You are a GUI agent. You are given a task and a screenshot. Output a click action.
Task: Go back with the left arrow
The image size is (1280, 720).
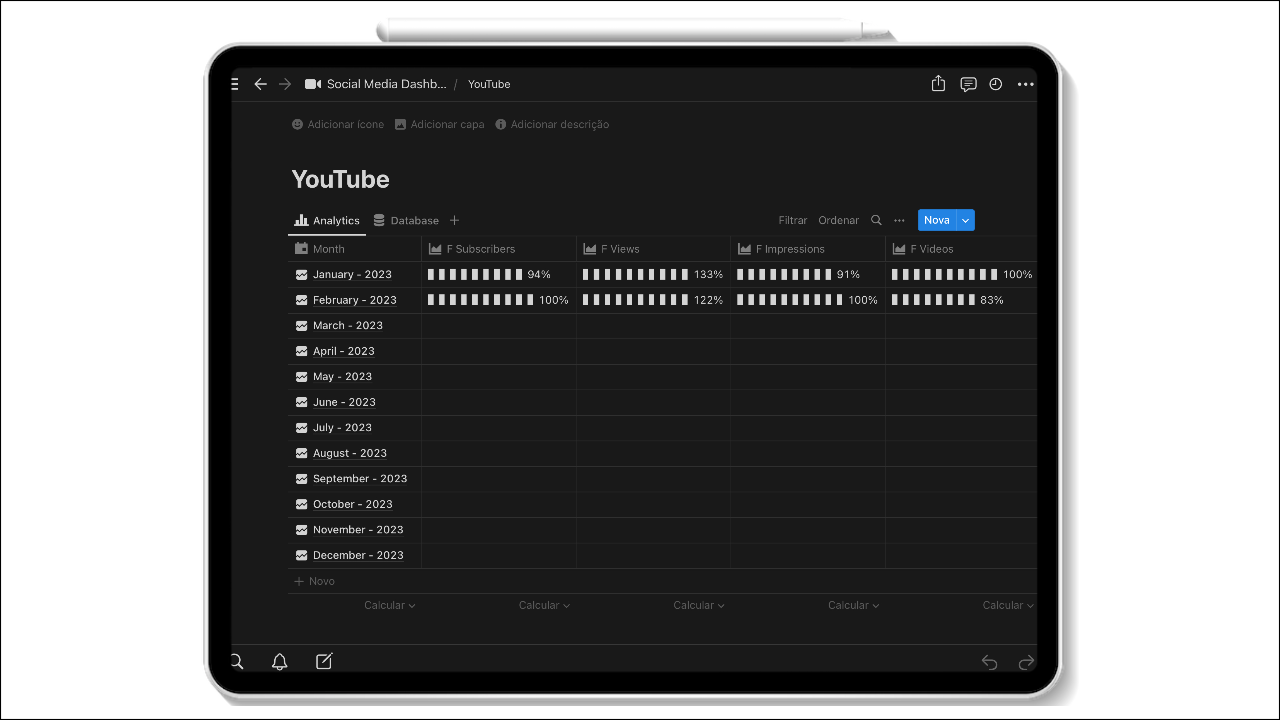[260, 84]
